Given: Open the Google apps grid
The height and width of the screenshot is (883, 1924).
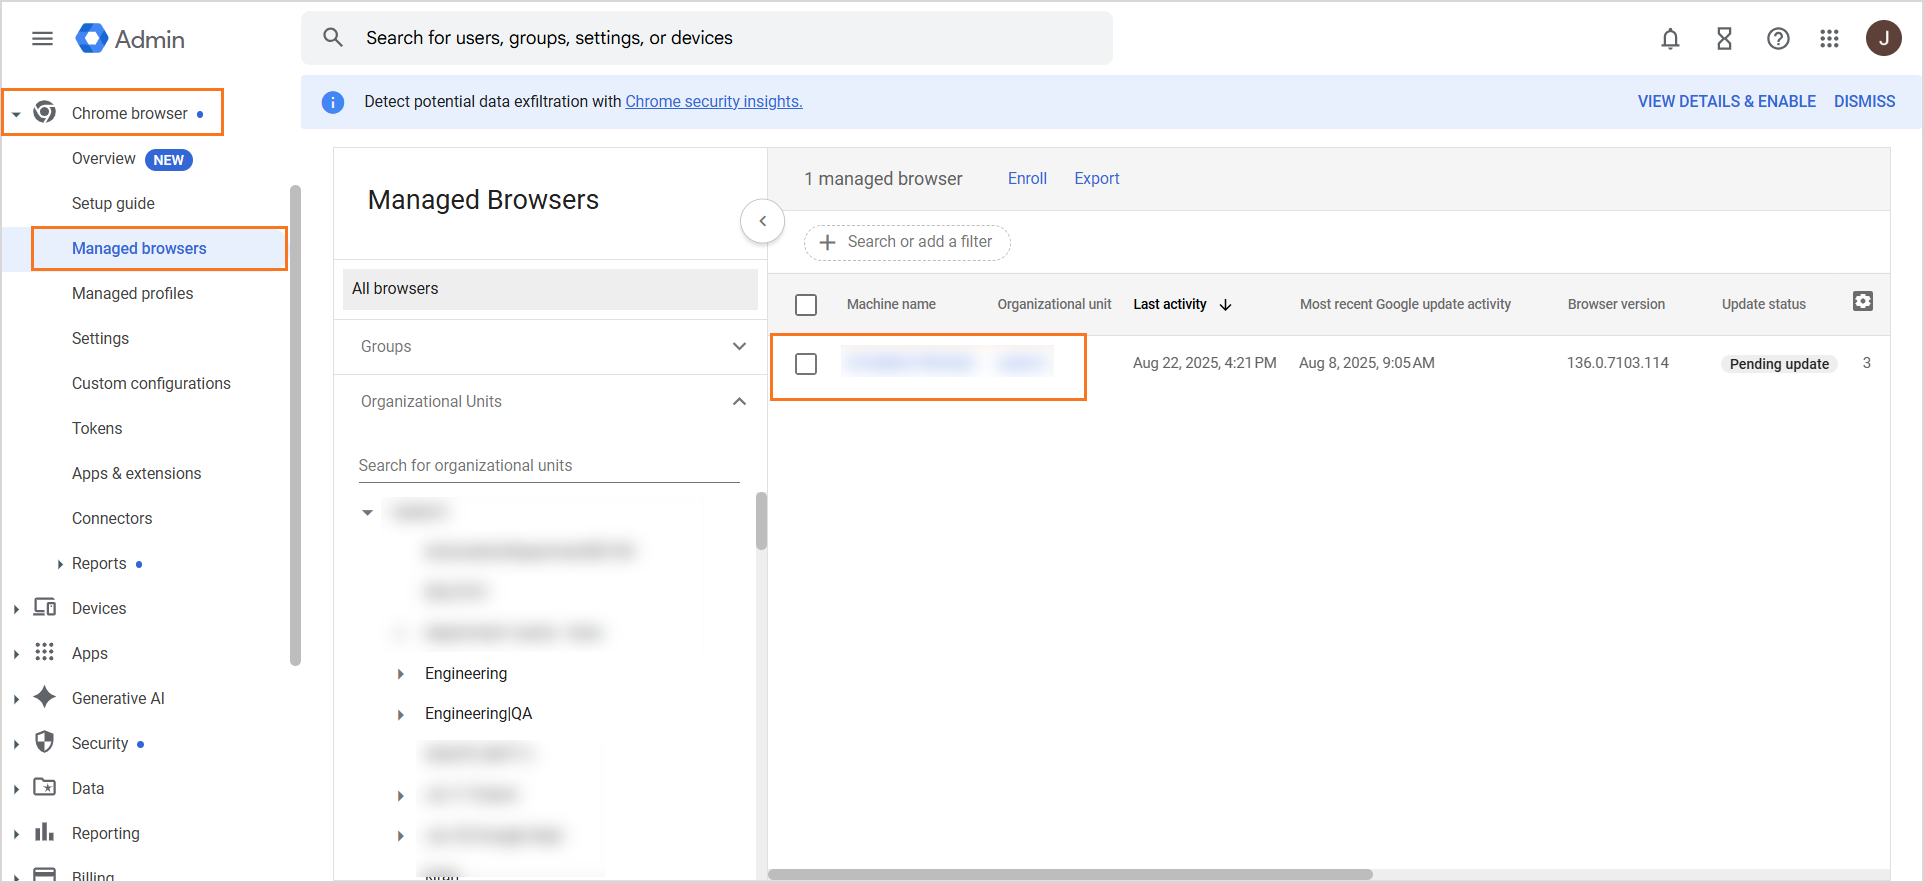Looking at the screenshot, I should pyautogui.click(x=1829, y=39).
